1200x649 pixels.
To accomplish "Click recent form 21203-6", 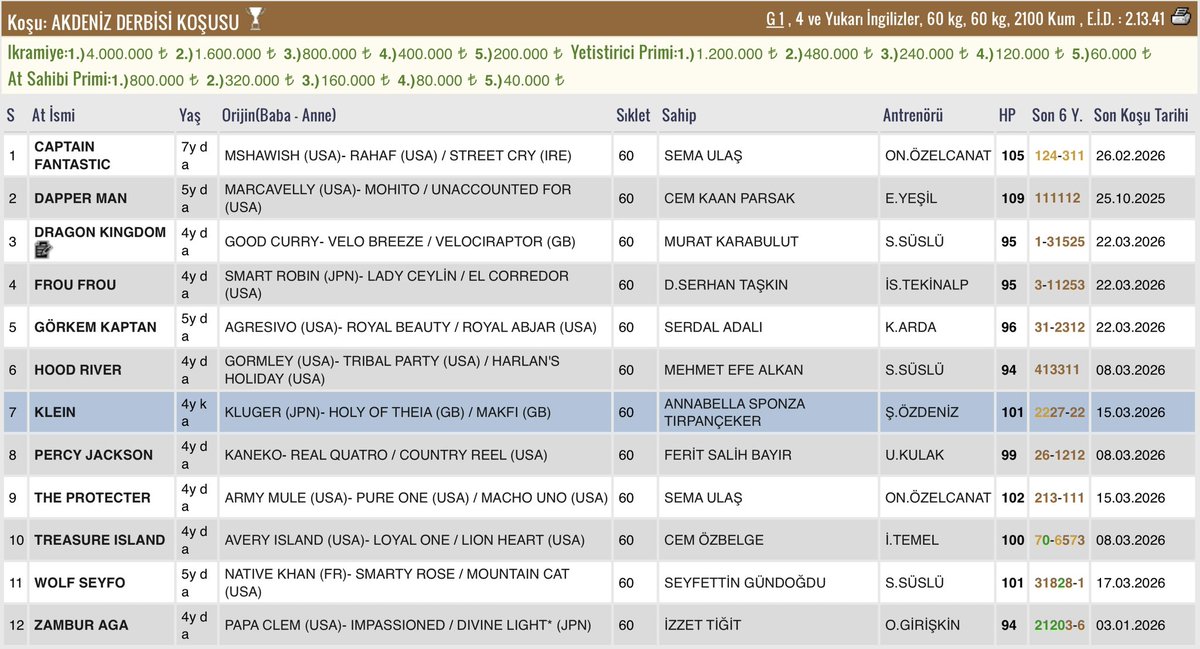I will 1059,625.
